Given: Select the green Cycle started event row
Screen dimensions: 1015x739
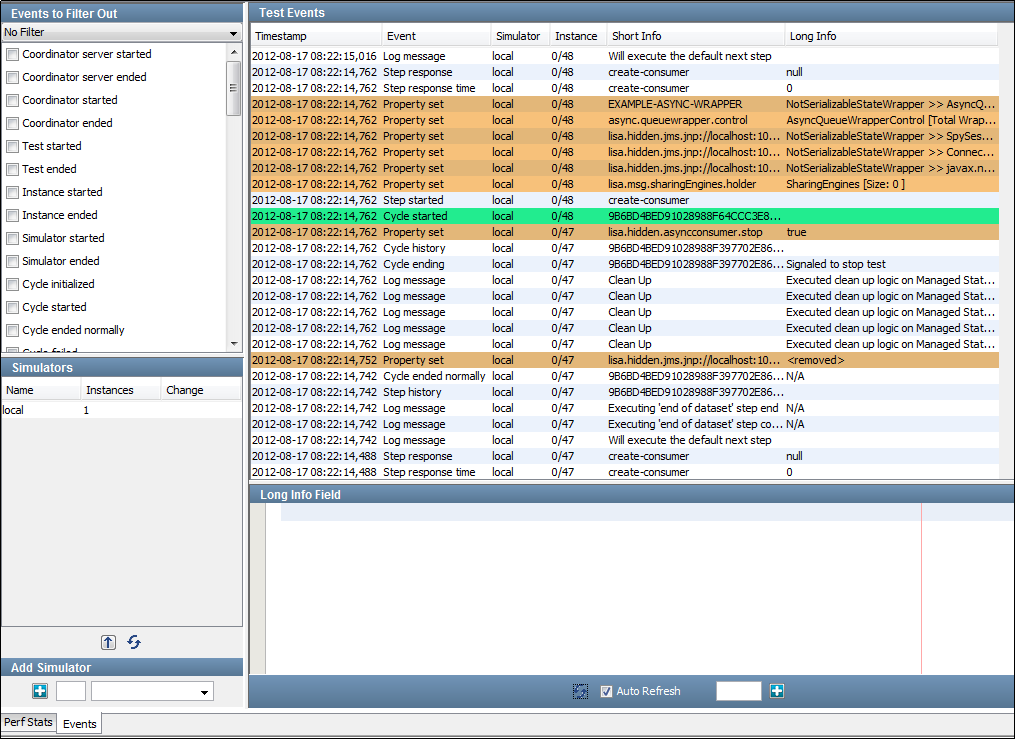Looking at the screenshot, I should pos(625,216).
